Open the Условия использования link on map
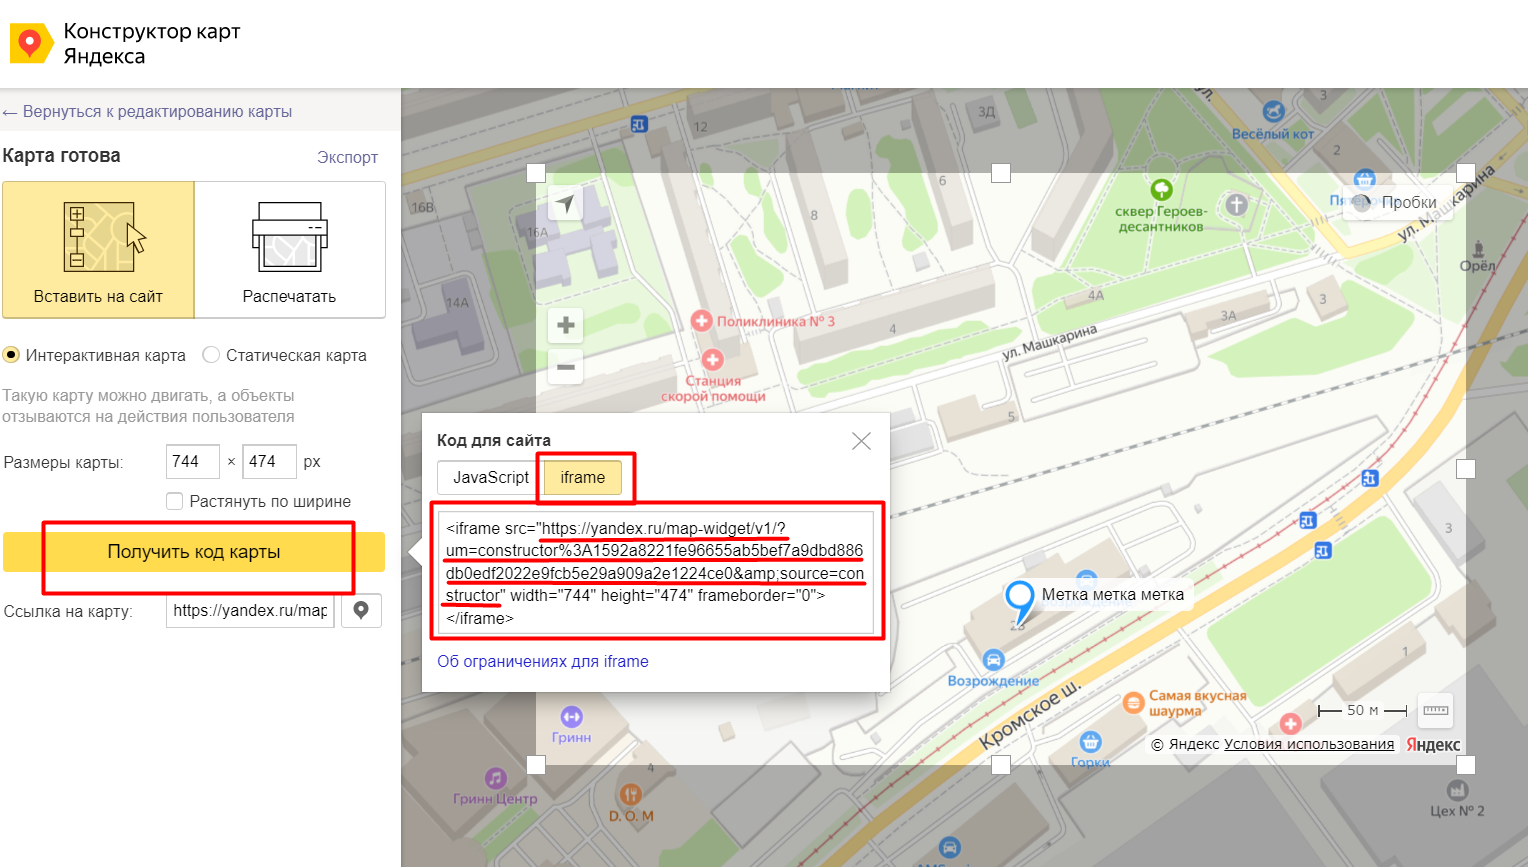 [1309, 744]
